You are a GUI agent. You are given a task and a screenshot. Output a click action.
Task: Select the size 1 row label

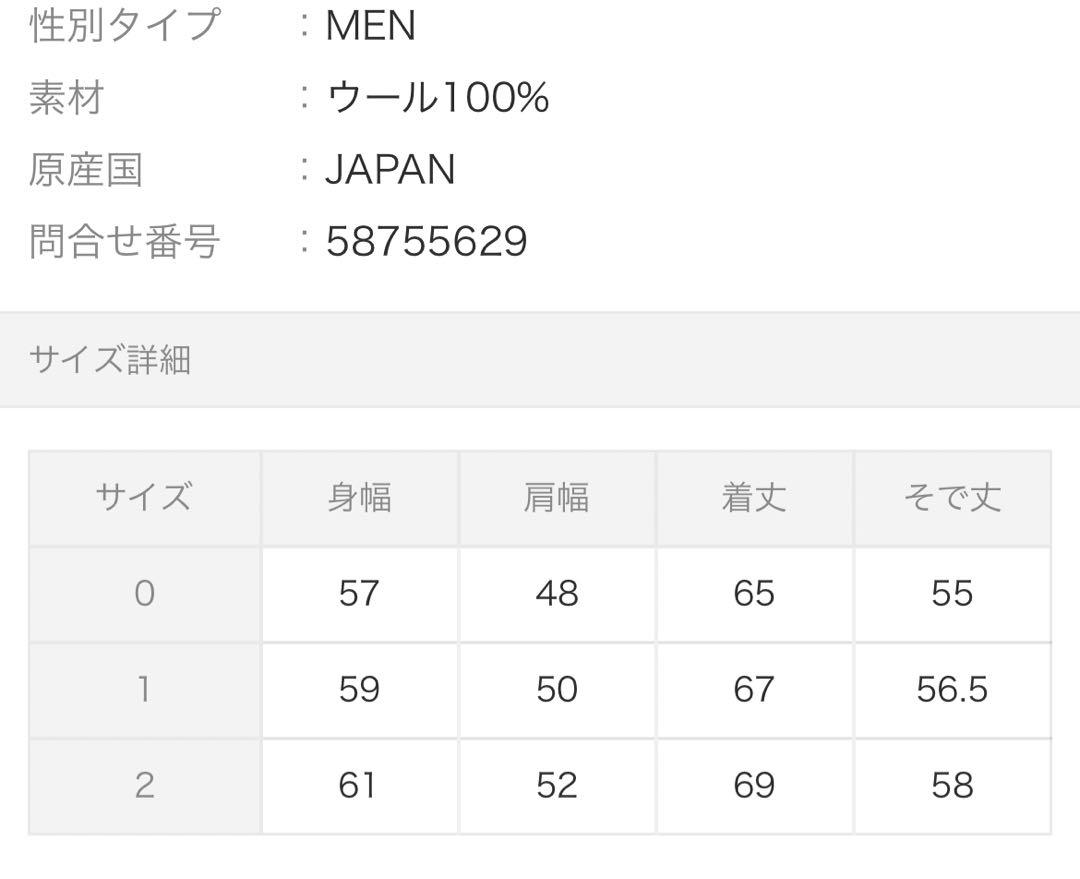pyautogui.click(x=145, y=690)
